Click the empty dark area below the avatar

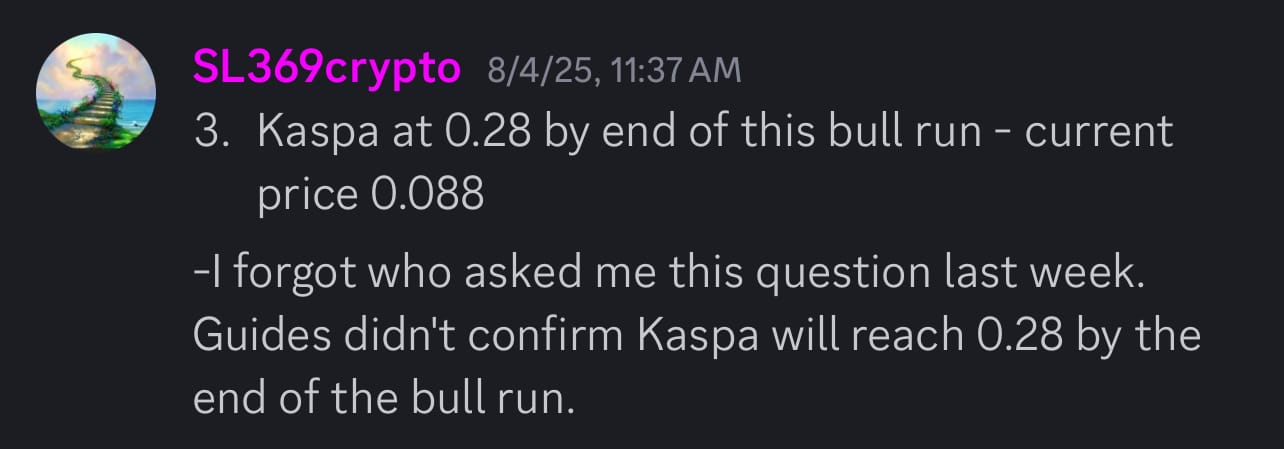coord(96,300)
